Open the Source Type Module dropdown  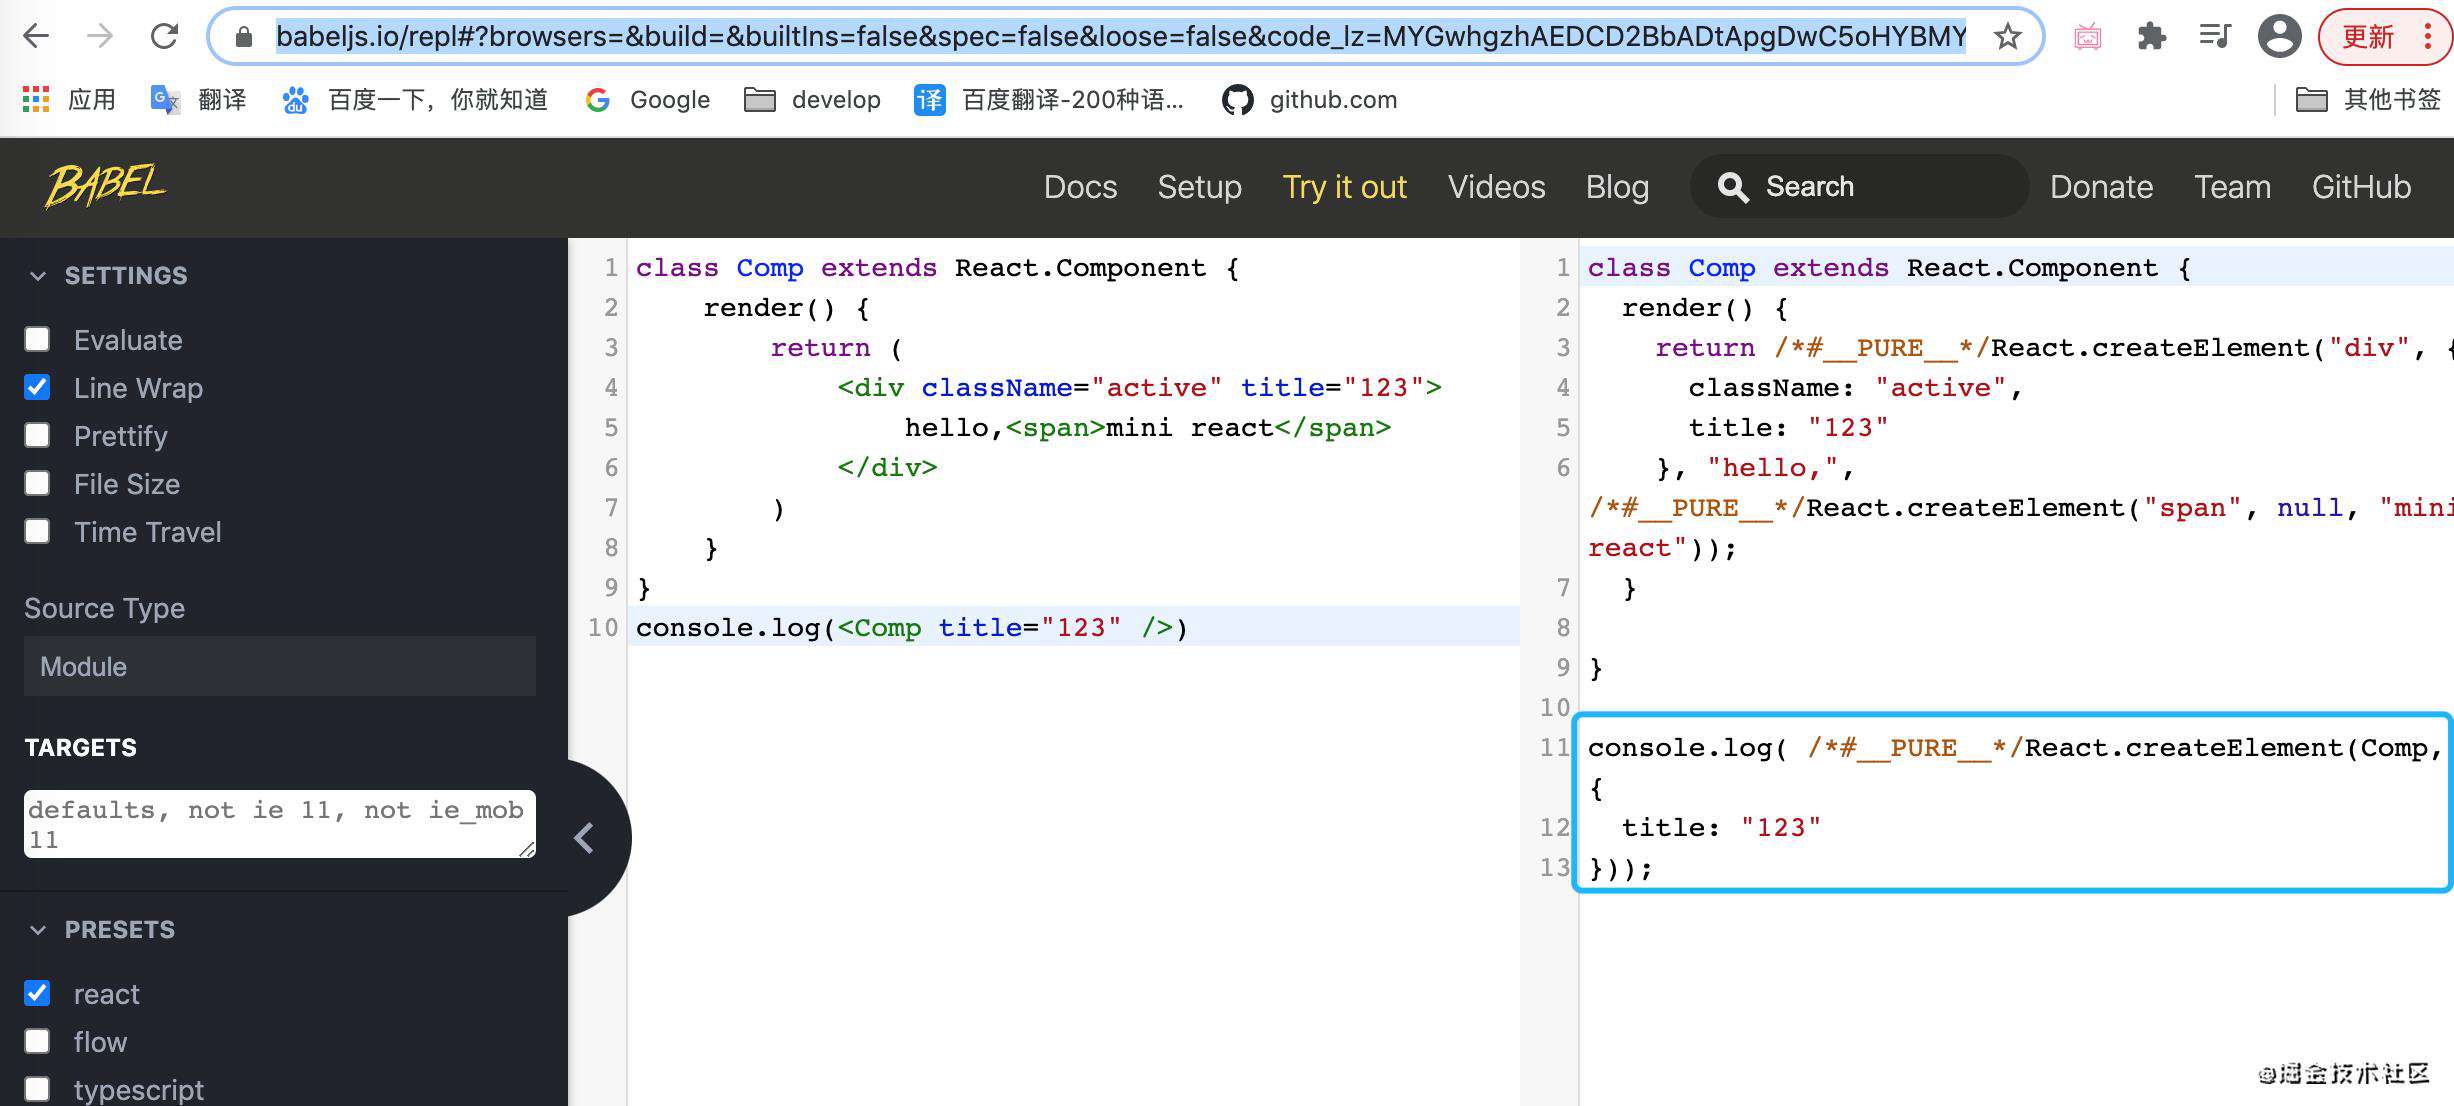(280, 666)
